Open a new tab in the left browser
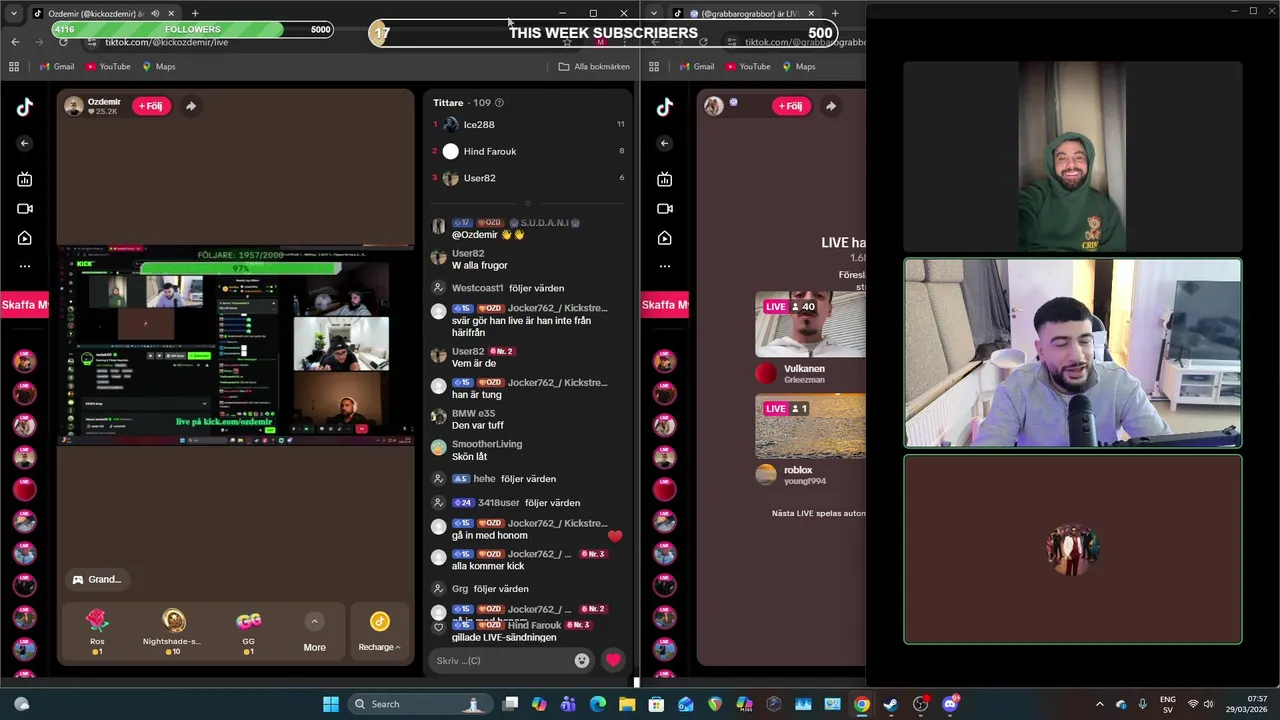1280x720 pixels. (x=195, y=14)
